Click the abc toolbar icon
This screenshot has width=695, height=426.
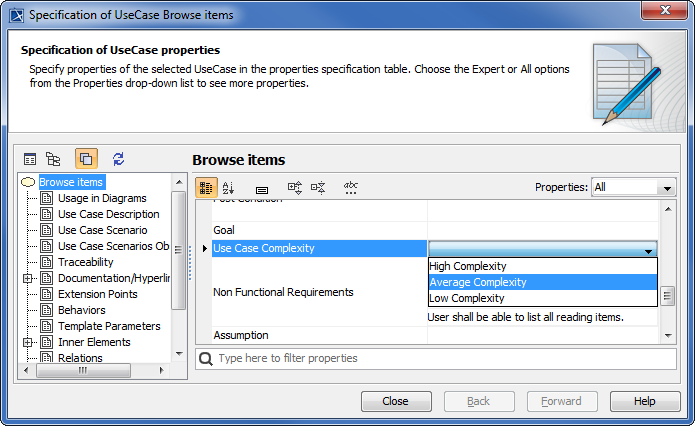click(351, 187)
